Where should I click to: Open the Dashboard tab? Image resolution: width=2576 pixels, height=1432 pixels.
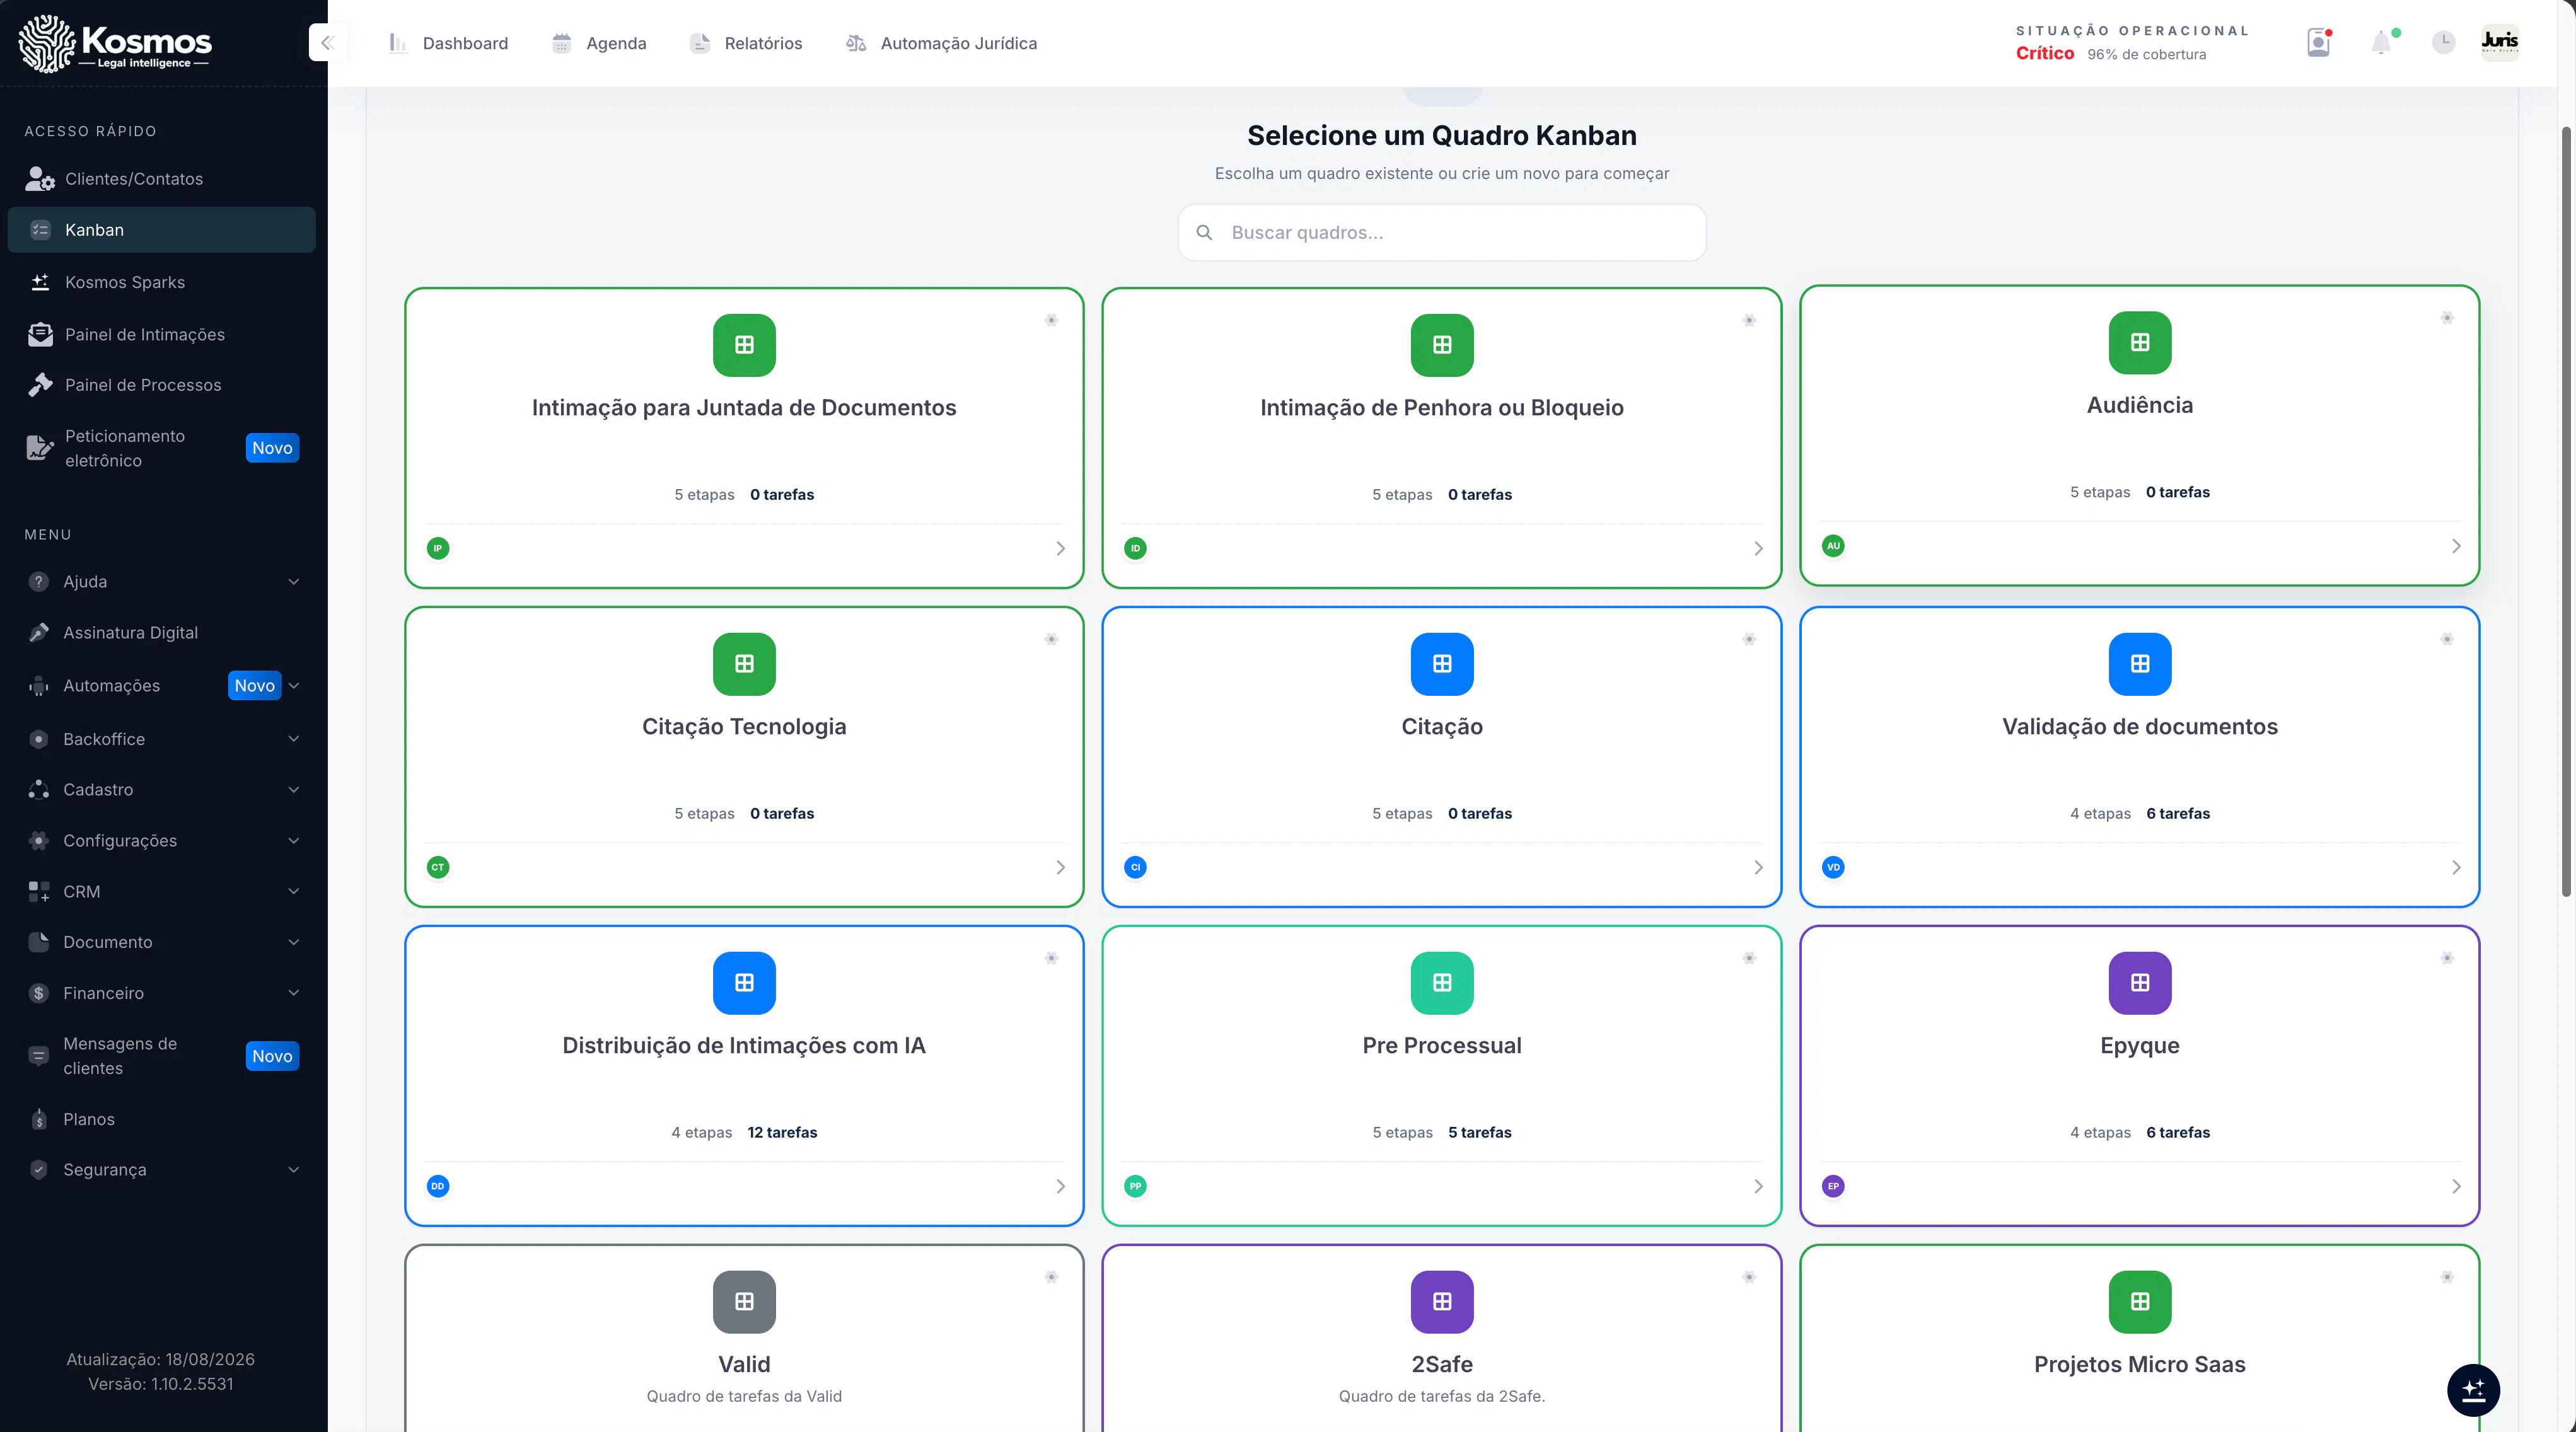pyautogui.click(x=448, y=43)
